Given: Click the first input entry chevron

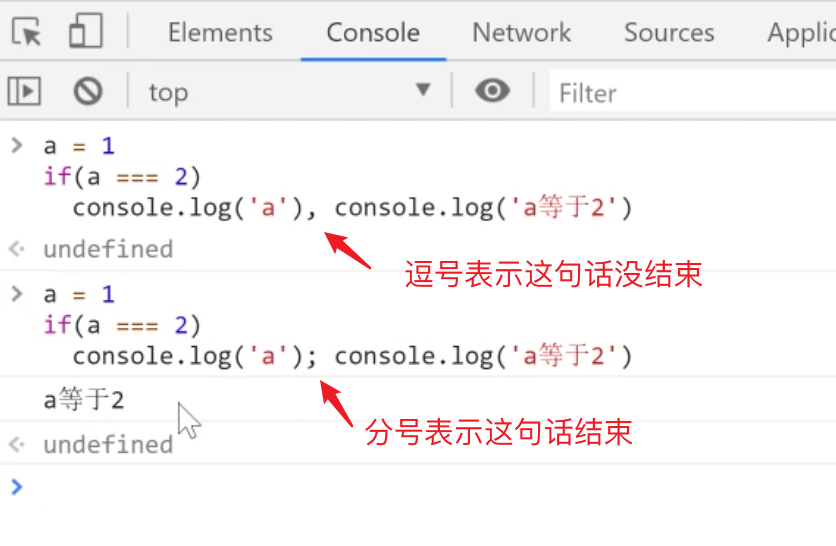Looking at the screenshot, I should click(x=17, y=145).
